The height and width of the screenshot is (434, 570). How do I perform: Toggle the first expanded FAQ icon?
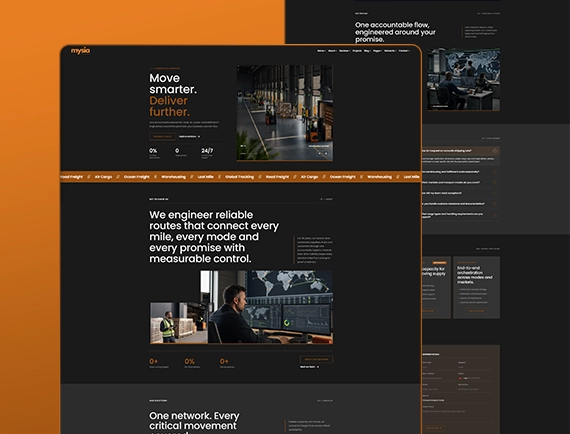click(x=495, y=150)
